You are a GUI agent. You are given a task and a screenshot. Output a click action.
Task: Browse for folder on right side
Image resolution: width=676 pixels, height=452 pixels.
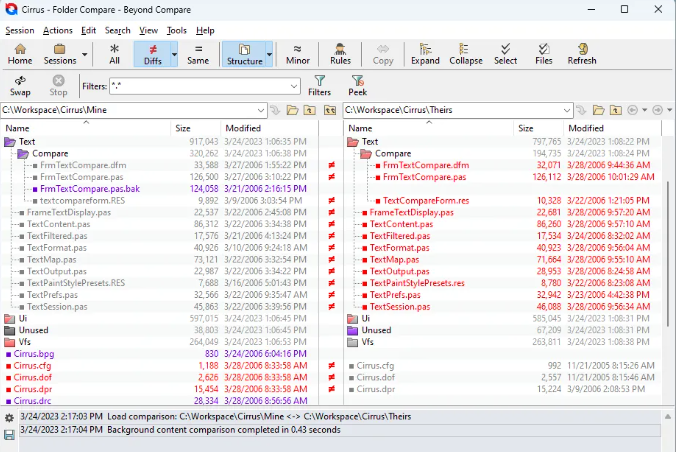[598, 110]
